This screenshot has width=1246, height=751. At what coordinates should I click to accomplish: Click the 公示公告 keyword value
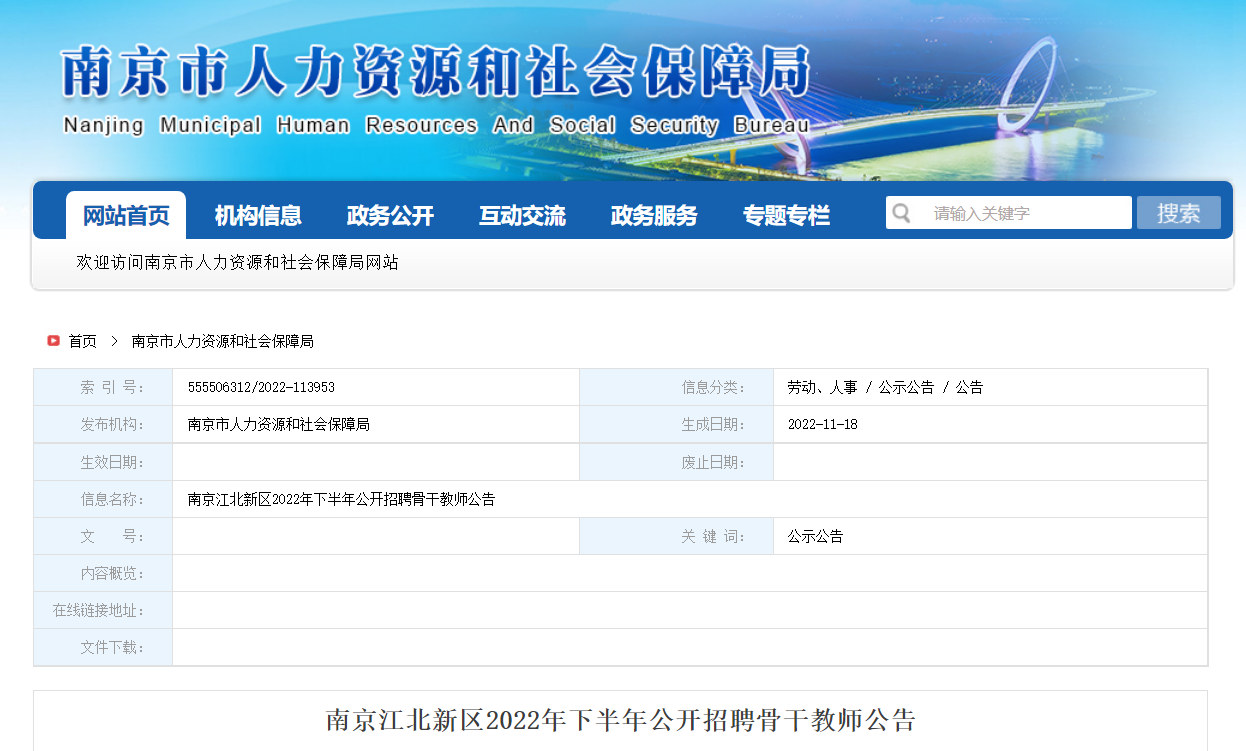click(815, 536)
